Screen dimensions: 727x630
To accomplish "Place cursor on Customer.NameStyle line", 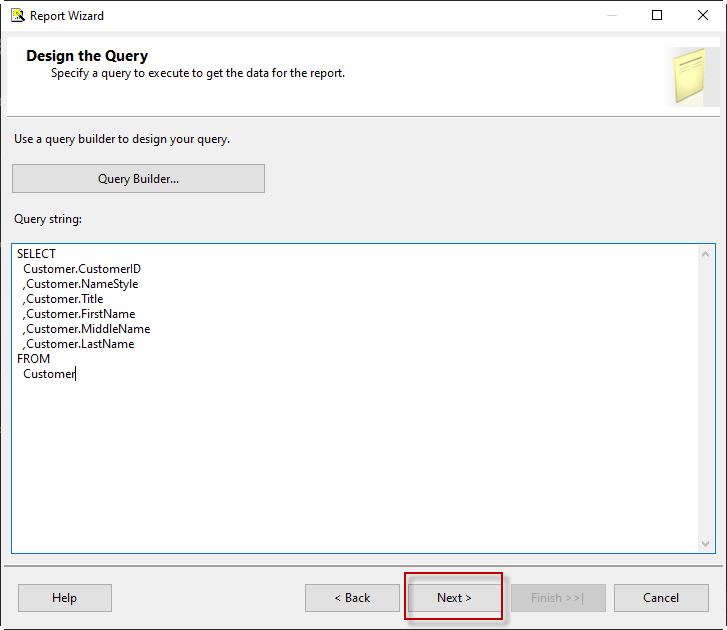I will [x=81, y=284].
